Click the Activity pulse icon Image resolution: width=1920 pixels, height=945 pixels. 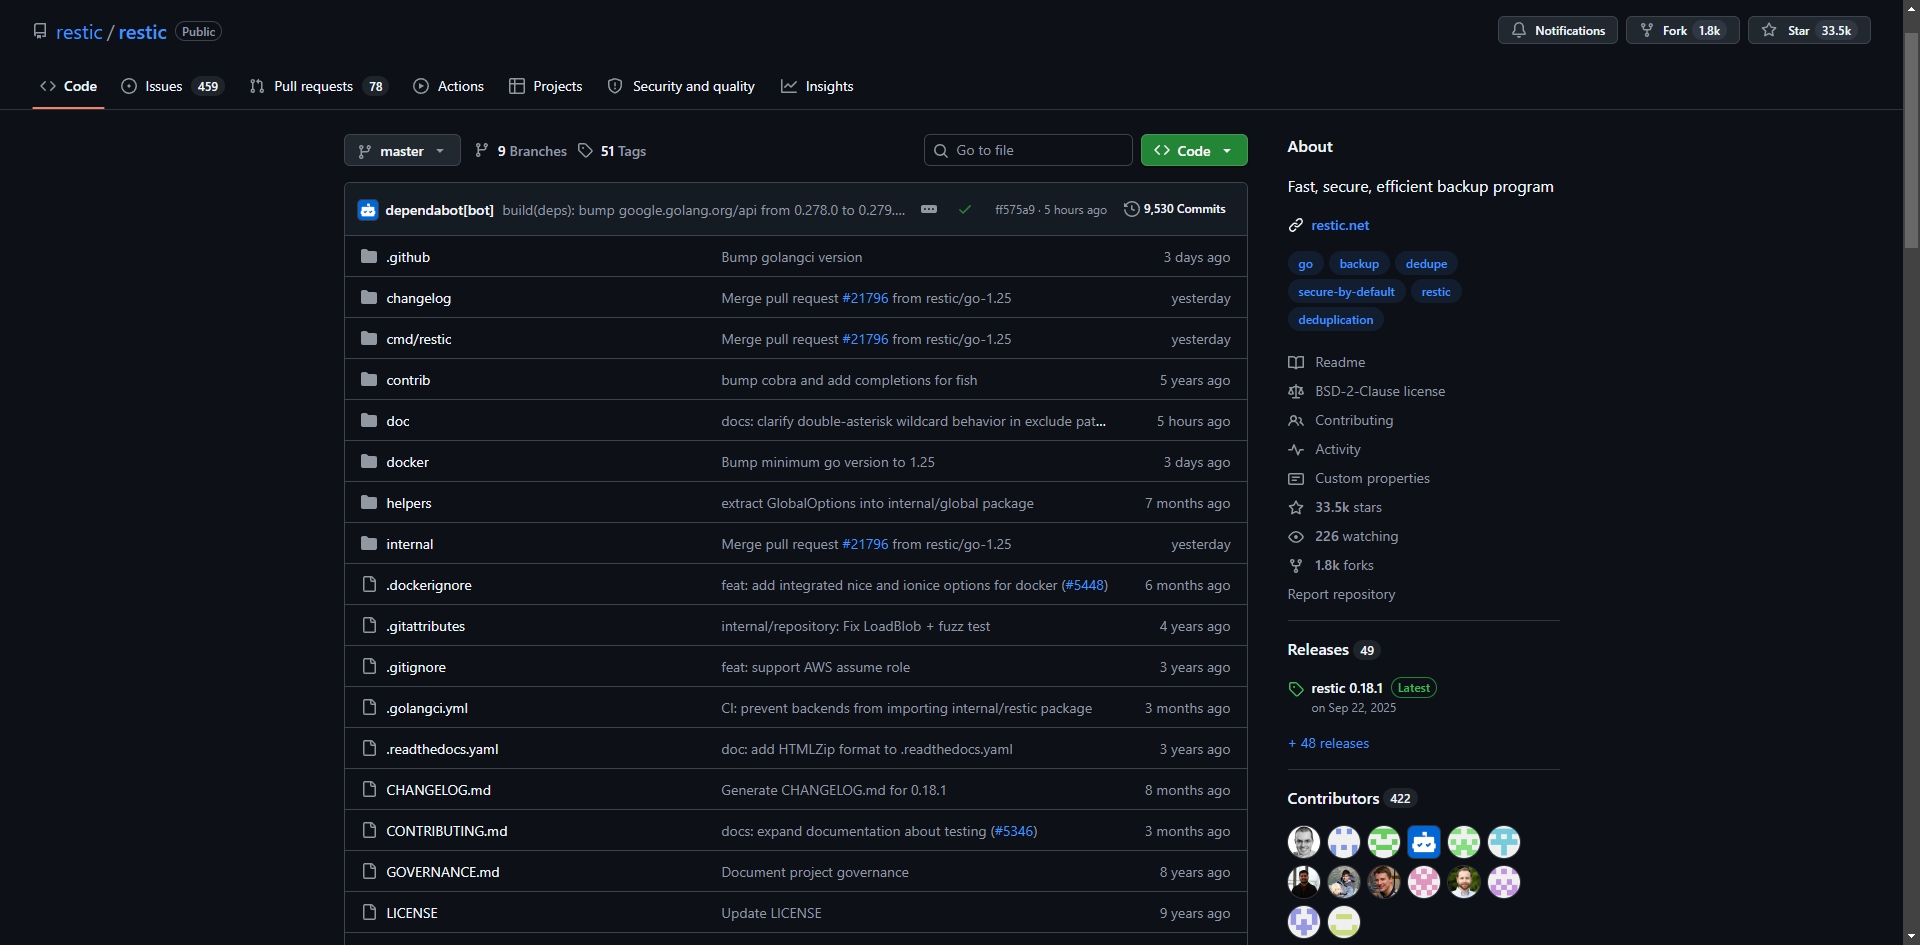[1296, 450]
